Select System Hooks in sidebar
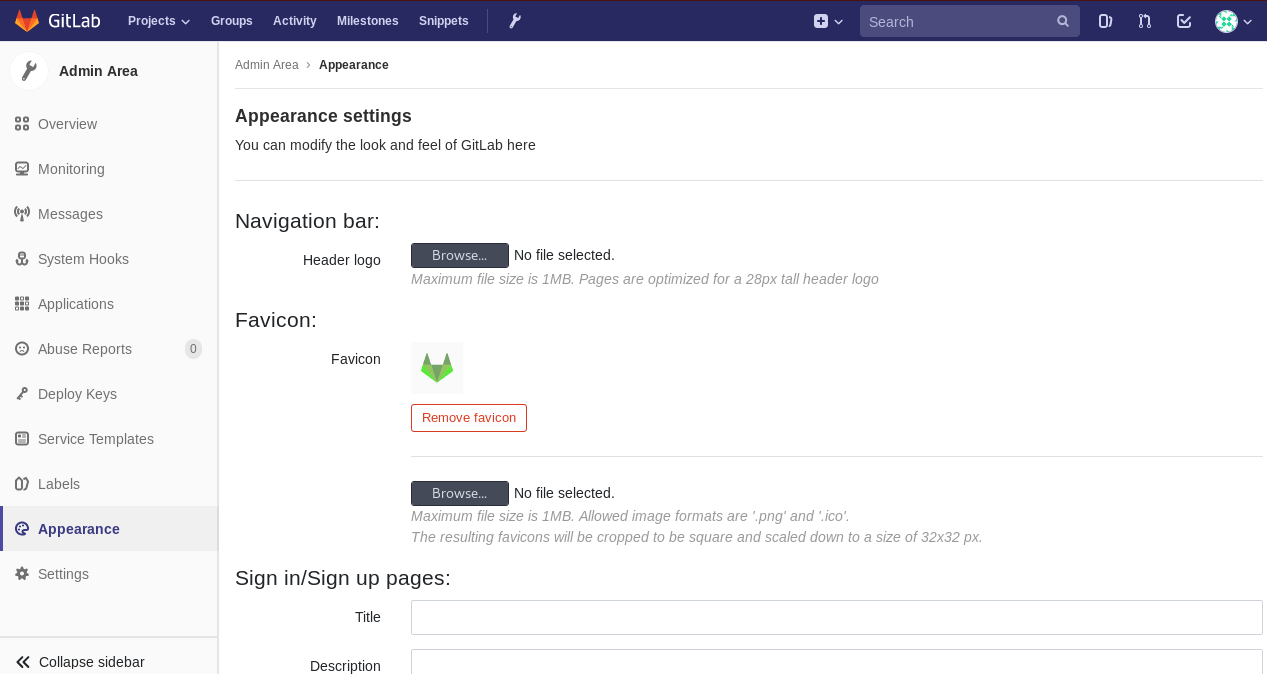Screen dimensions: 1267x674 pos(83,259)
